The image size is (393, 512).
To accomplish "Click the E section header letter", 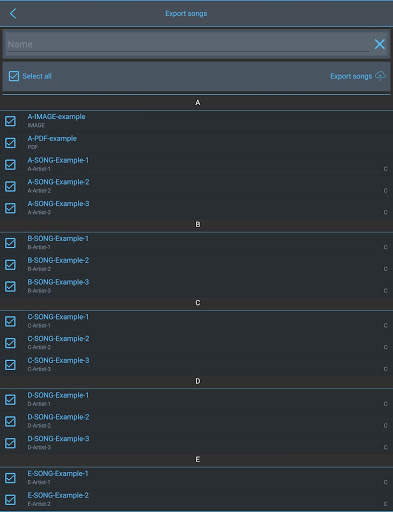I will tap(198, 459).
